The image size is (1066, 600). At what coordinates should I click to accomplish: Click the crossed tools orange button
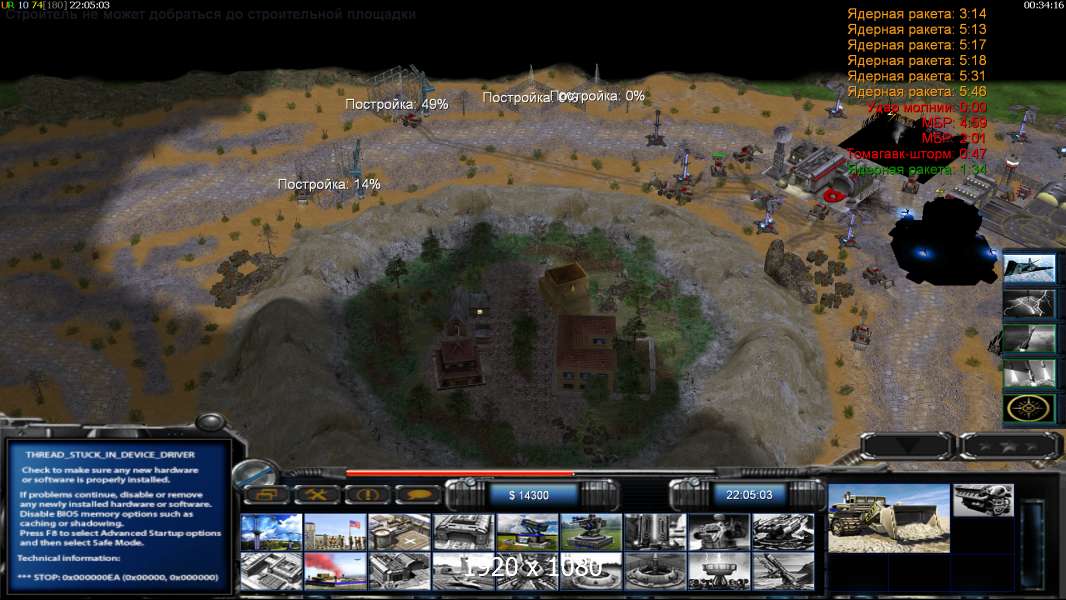[316, 495]
